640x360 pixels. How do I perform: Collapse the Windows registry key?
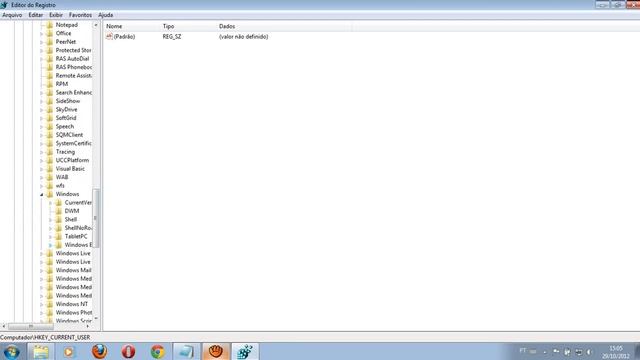click(x=42, y=195)
